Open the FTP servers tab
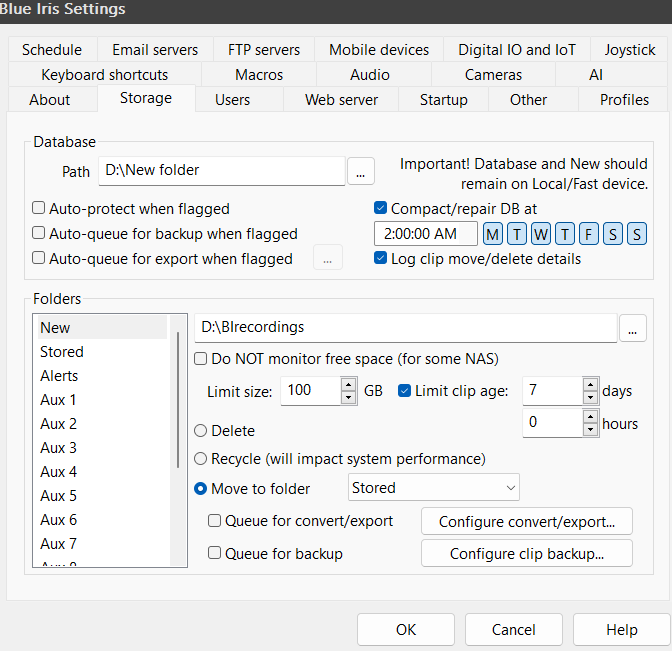Screen dimensions: 672x651 coord(264,50)
